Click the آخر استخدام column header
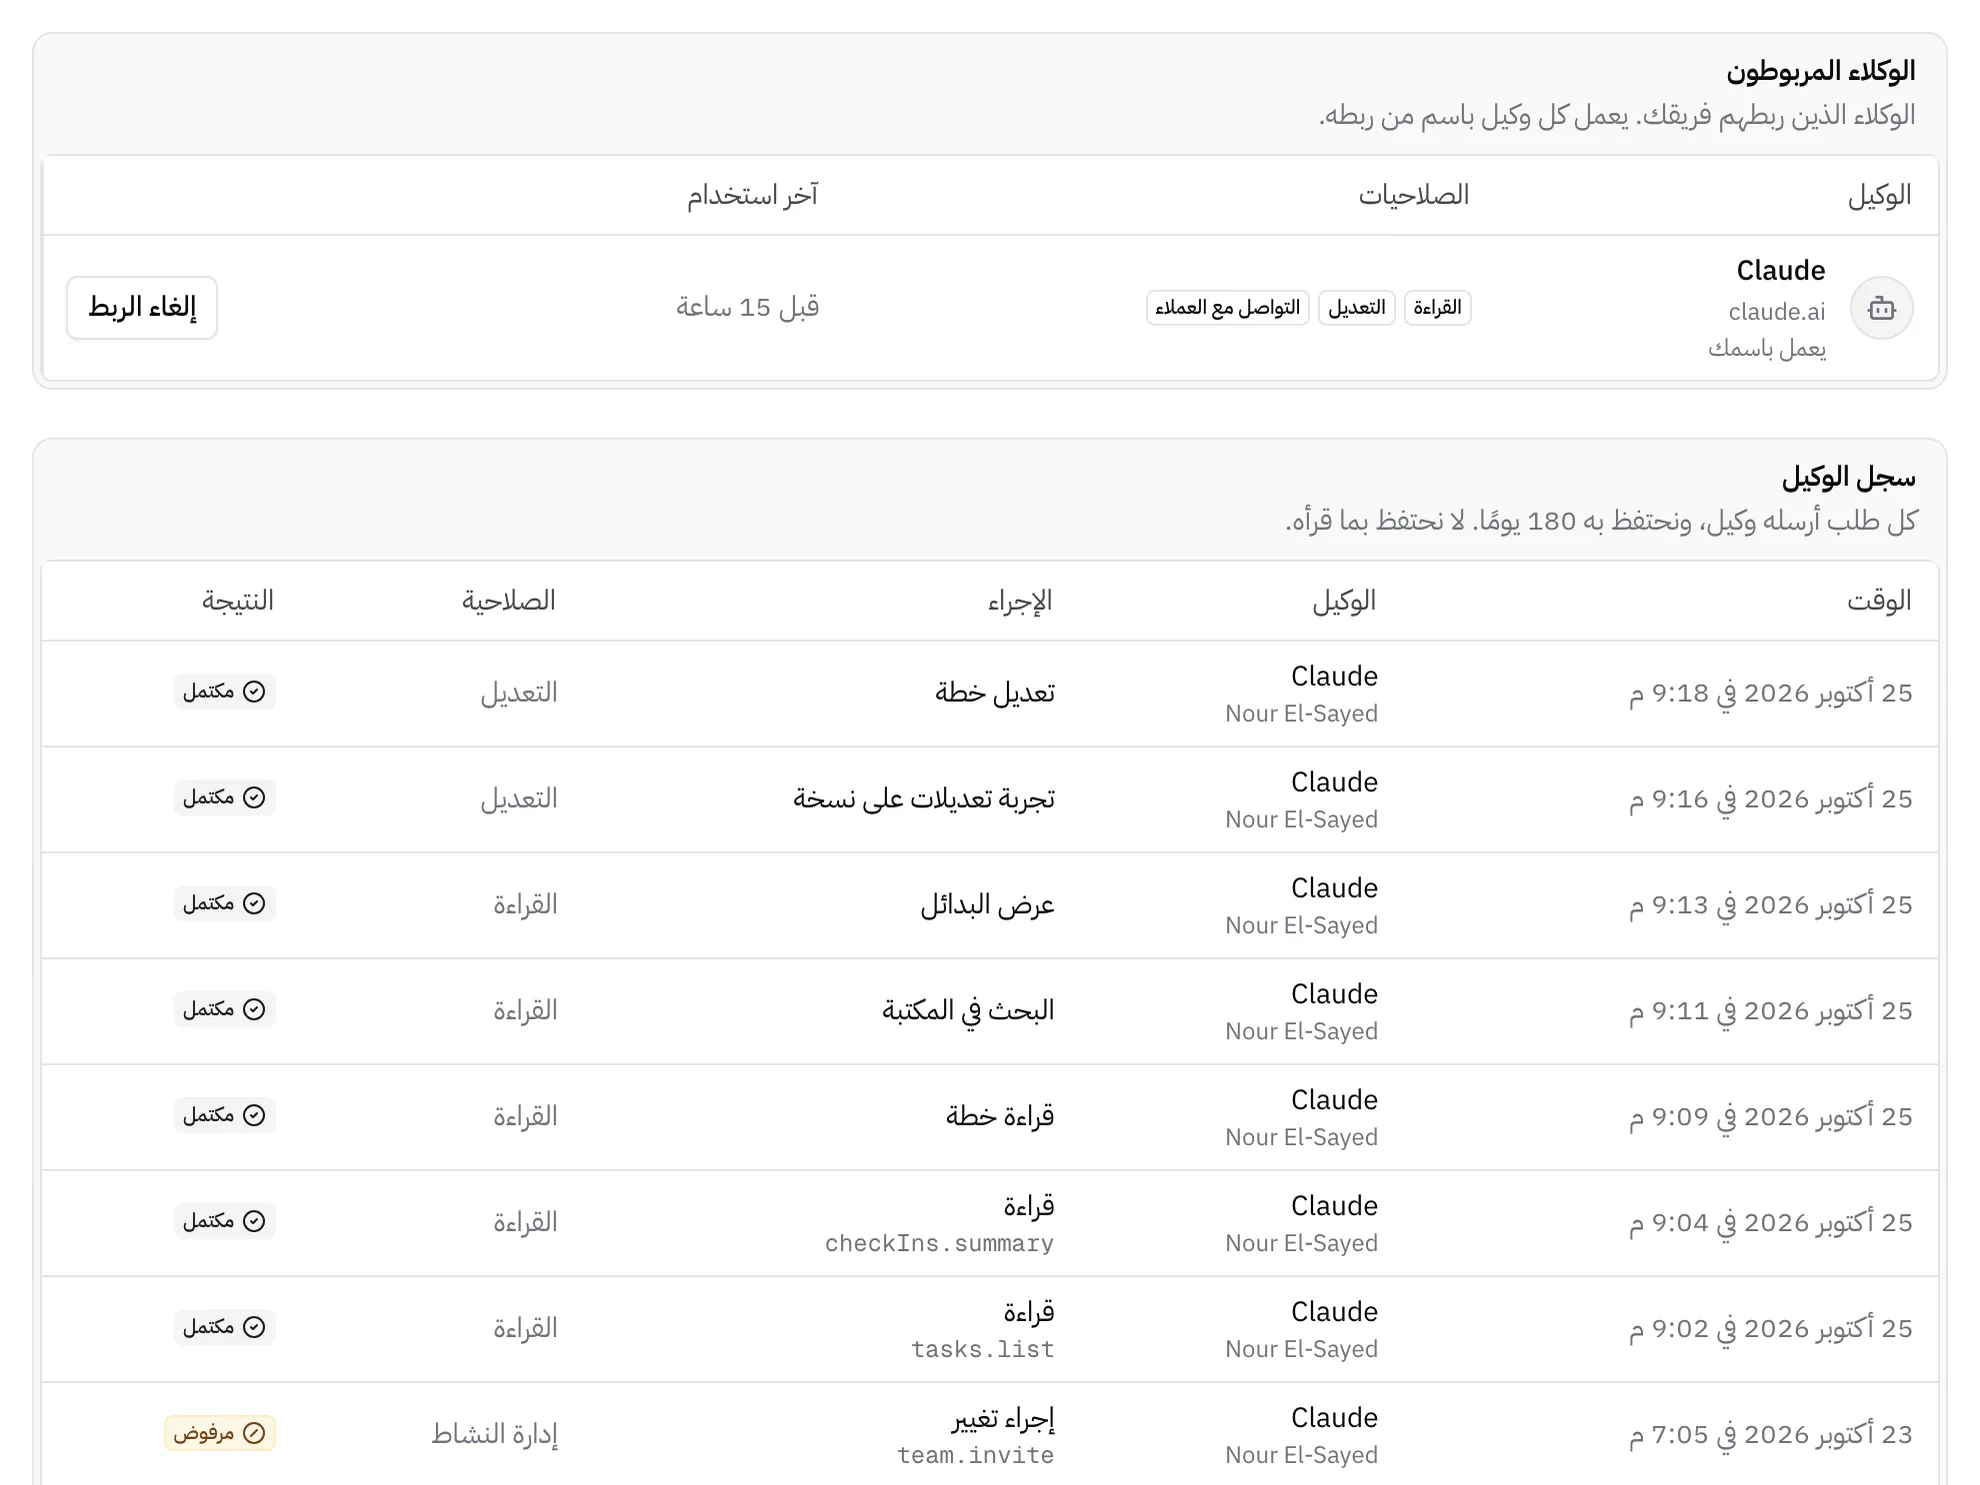Screen dimensions: 1980x1485 pyautogui.click(x=752, y=195)
